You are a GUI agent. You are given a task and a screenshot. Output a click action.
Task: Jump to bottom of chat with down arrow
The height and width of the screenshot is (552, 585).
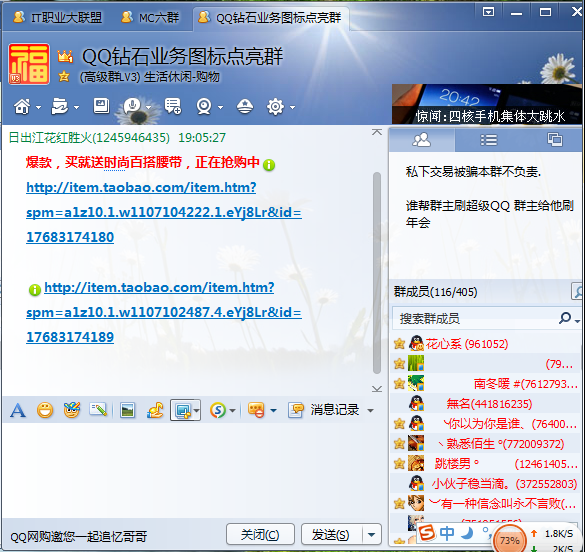coord(377,389)
